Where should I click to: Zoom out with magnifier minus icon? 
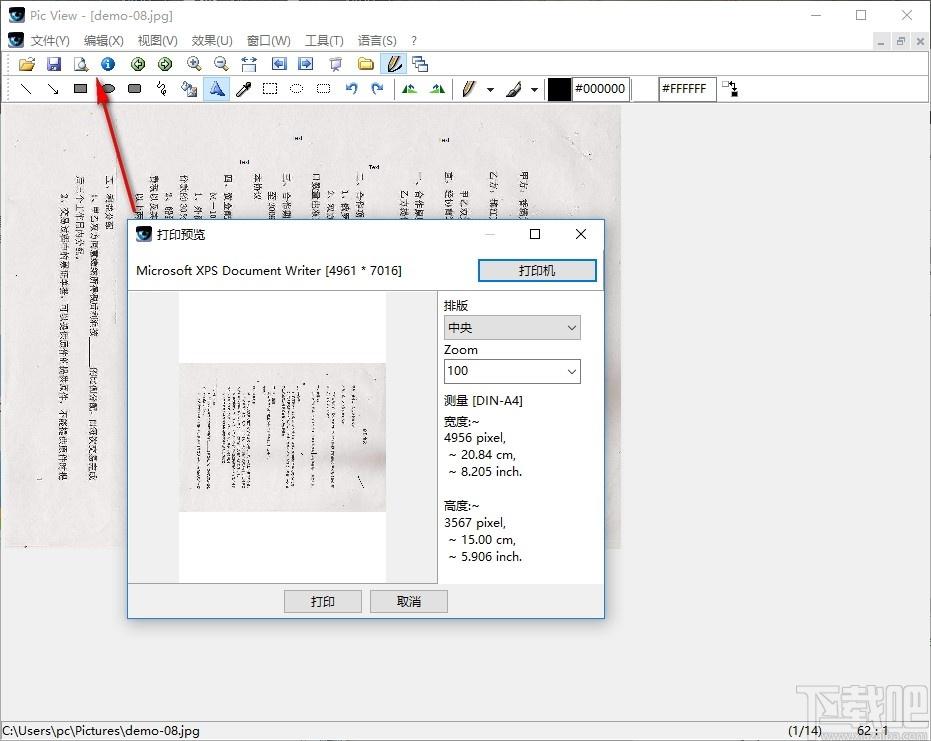coord(221,64)
